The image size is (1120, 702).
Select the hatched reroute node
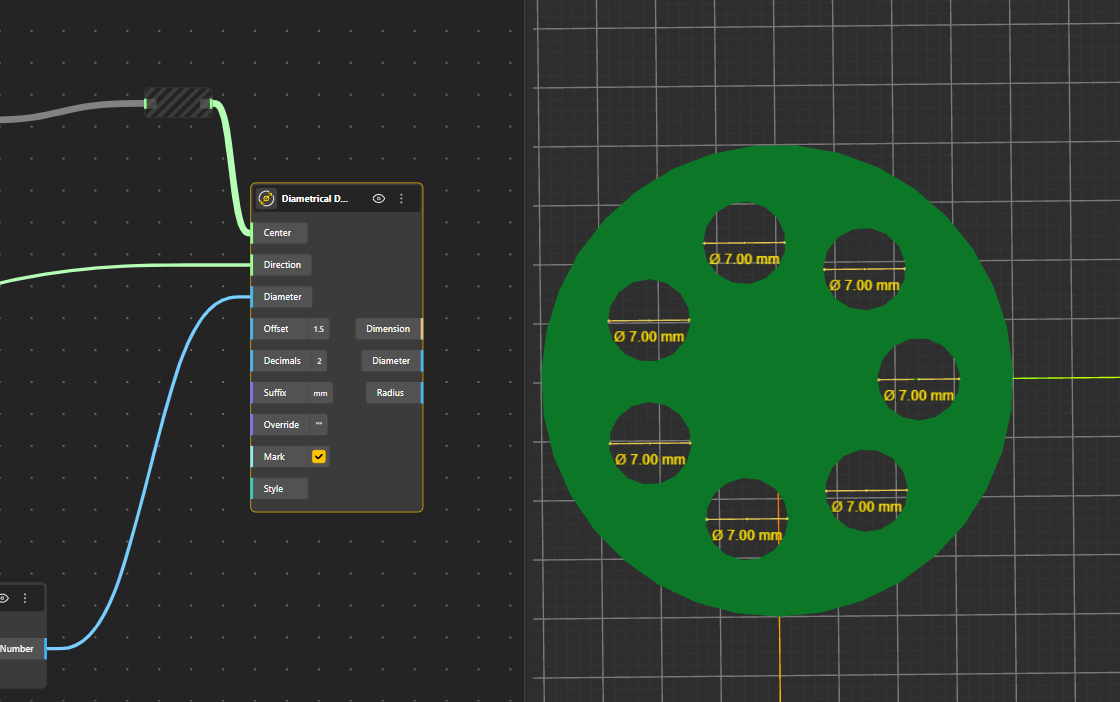[x=178, y=102]
